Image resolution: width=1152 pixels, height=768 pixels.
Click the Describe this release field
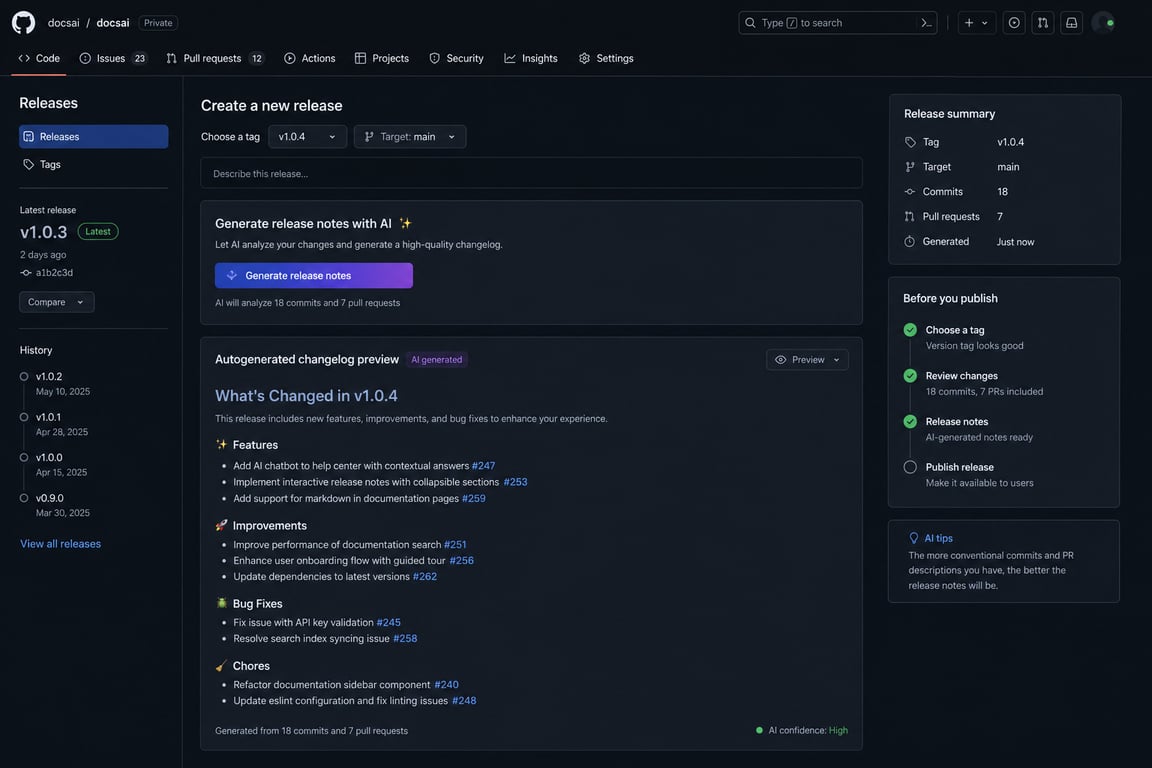coord(531,173)
